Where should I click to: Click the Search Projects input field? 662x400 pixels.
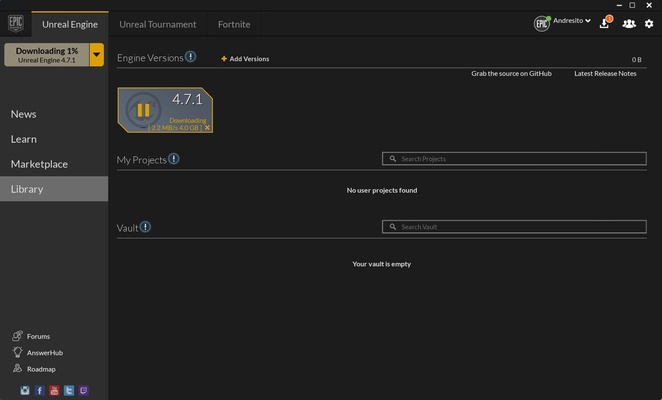pyautogui.click(x=514, y=159)
